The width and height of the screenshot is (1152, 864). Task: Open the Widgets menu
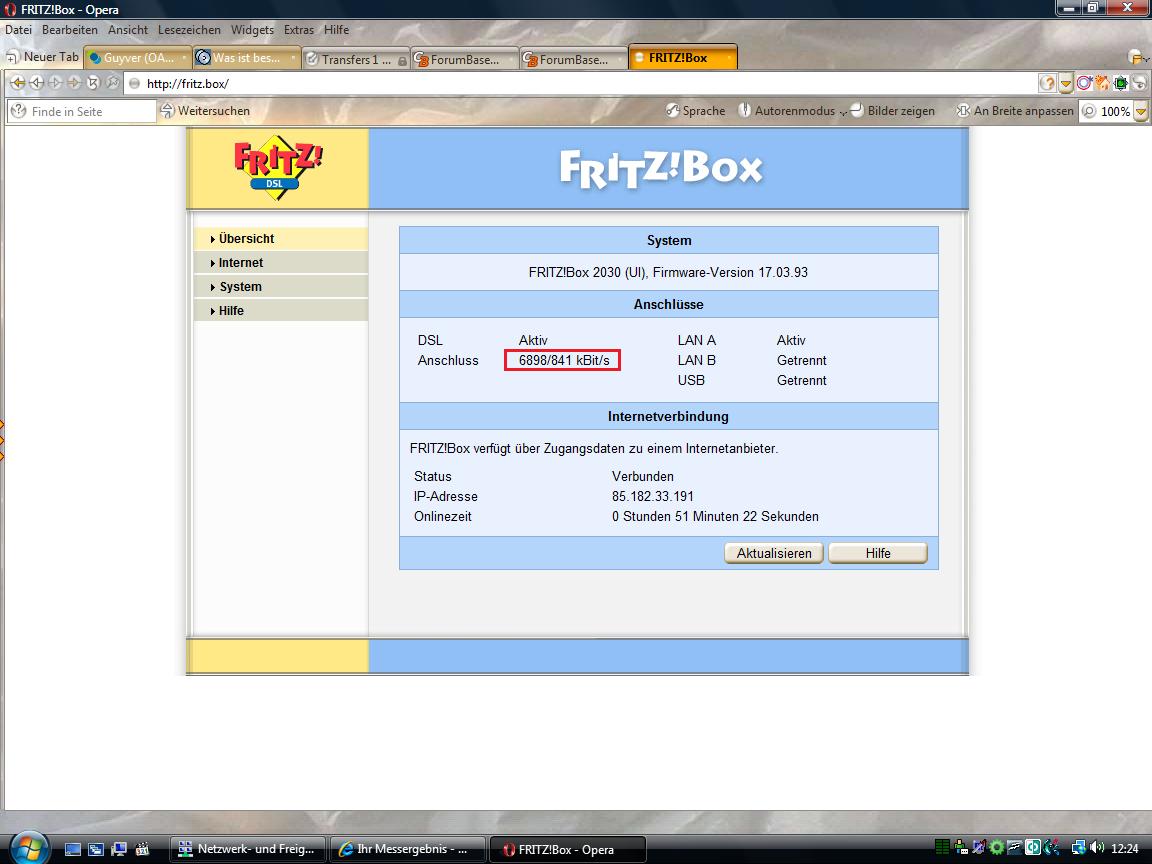coord(252,30)
